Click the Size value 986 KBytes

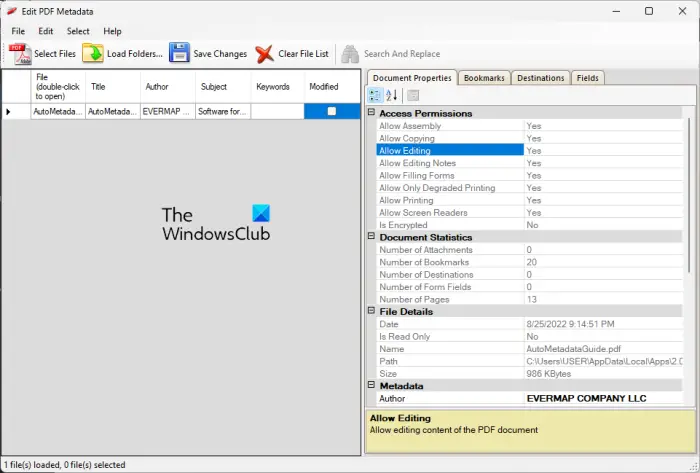549,374
